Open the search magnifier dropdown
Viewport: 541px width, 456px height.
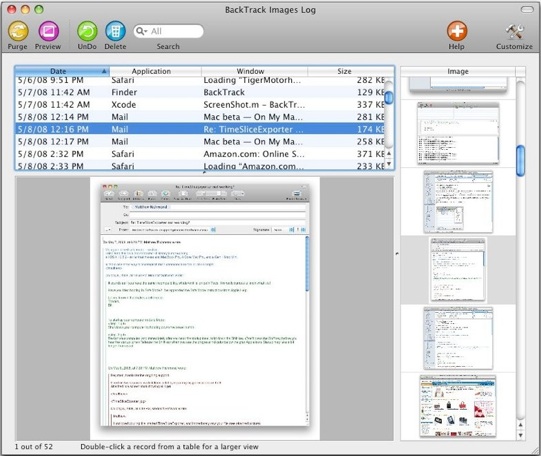click(x=141, y=31)
